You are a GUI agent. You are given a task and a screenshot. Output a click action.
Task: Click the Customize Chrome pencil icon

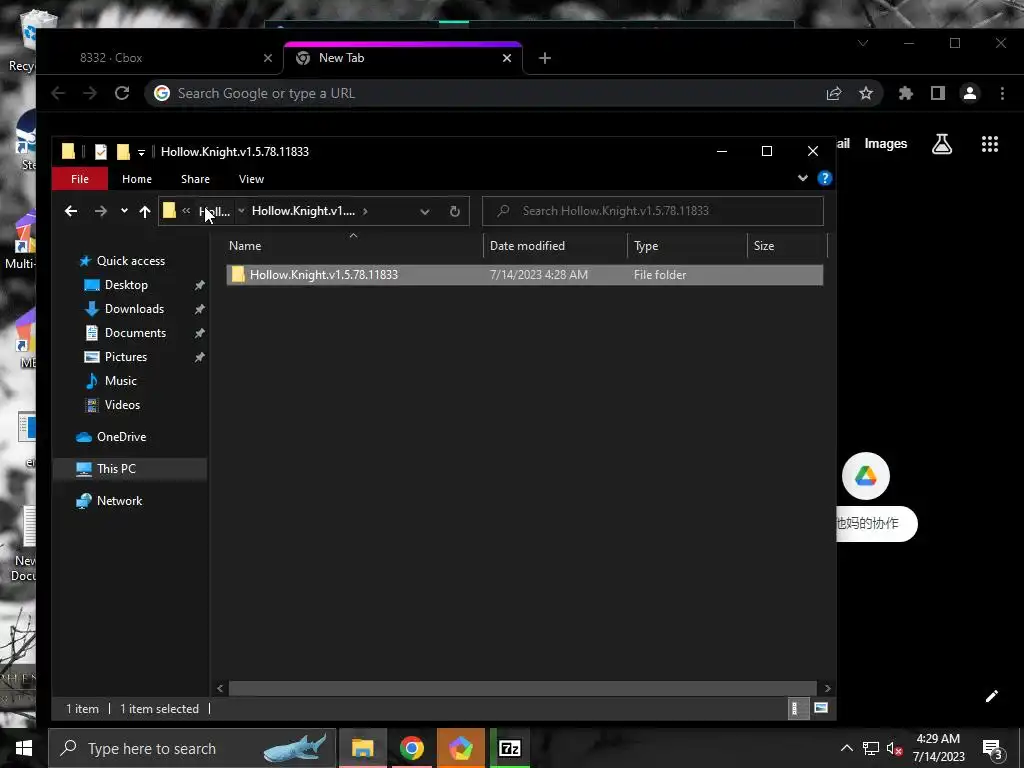point(991,696)
